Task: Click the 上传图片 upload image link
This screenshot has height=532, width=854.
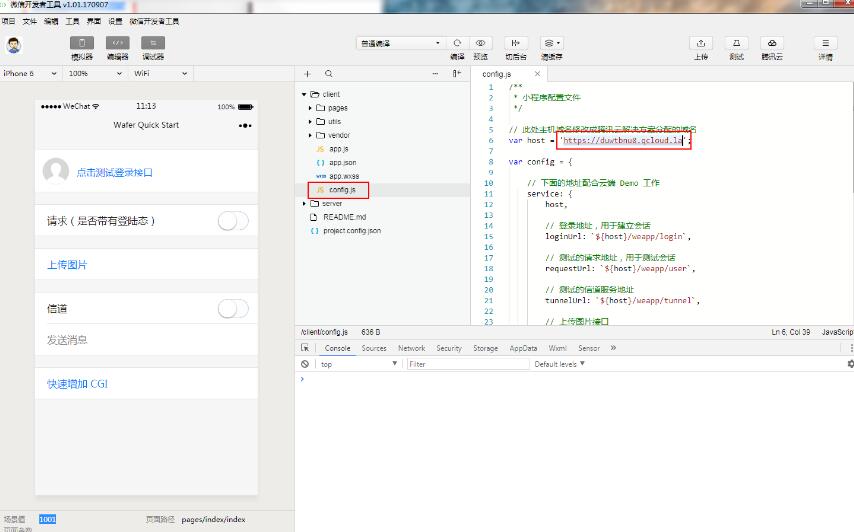Action: [67, 265]
